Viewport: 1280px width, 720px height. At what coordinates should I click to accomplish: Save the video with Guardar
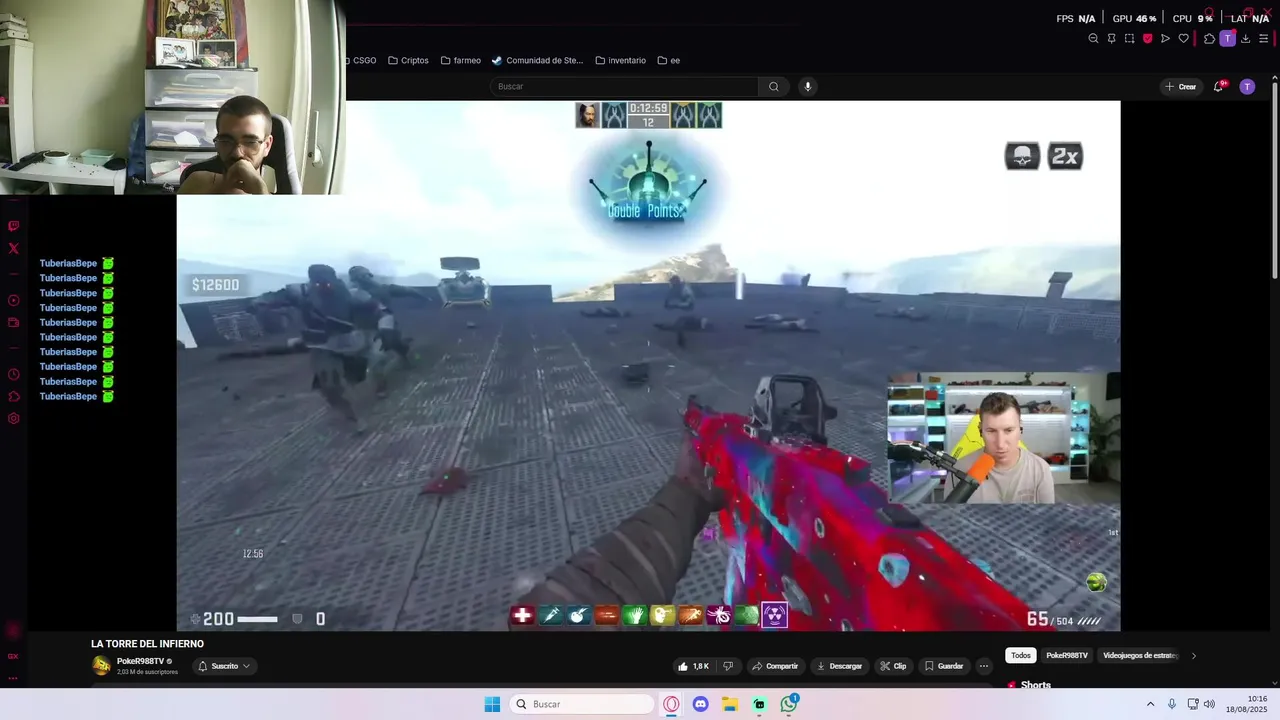944,666
